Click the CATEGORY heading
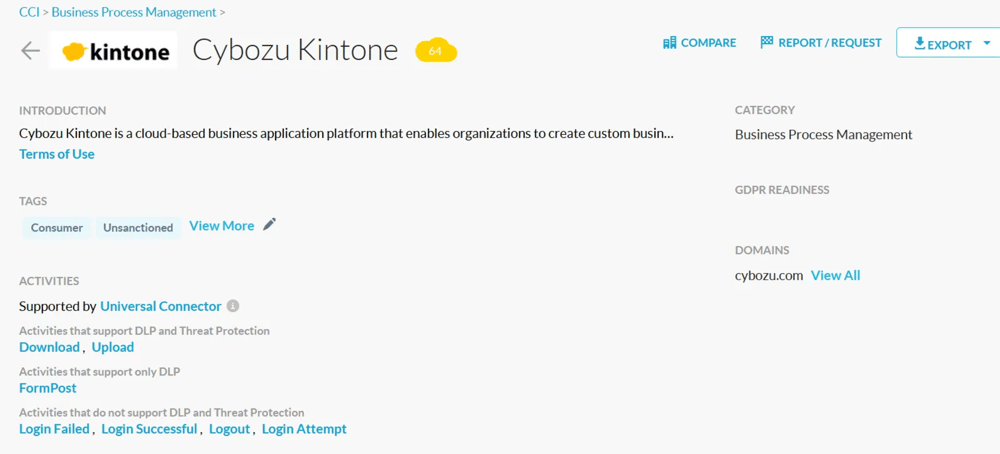 [x=765, y=110]
